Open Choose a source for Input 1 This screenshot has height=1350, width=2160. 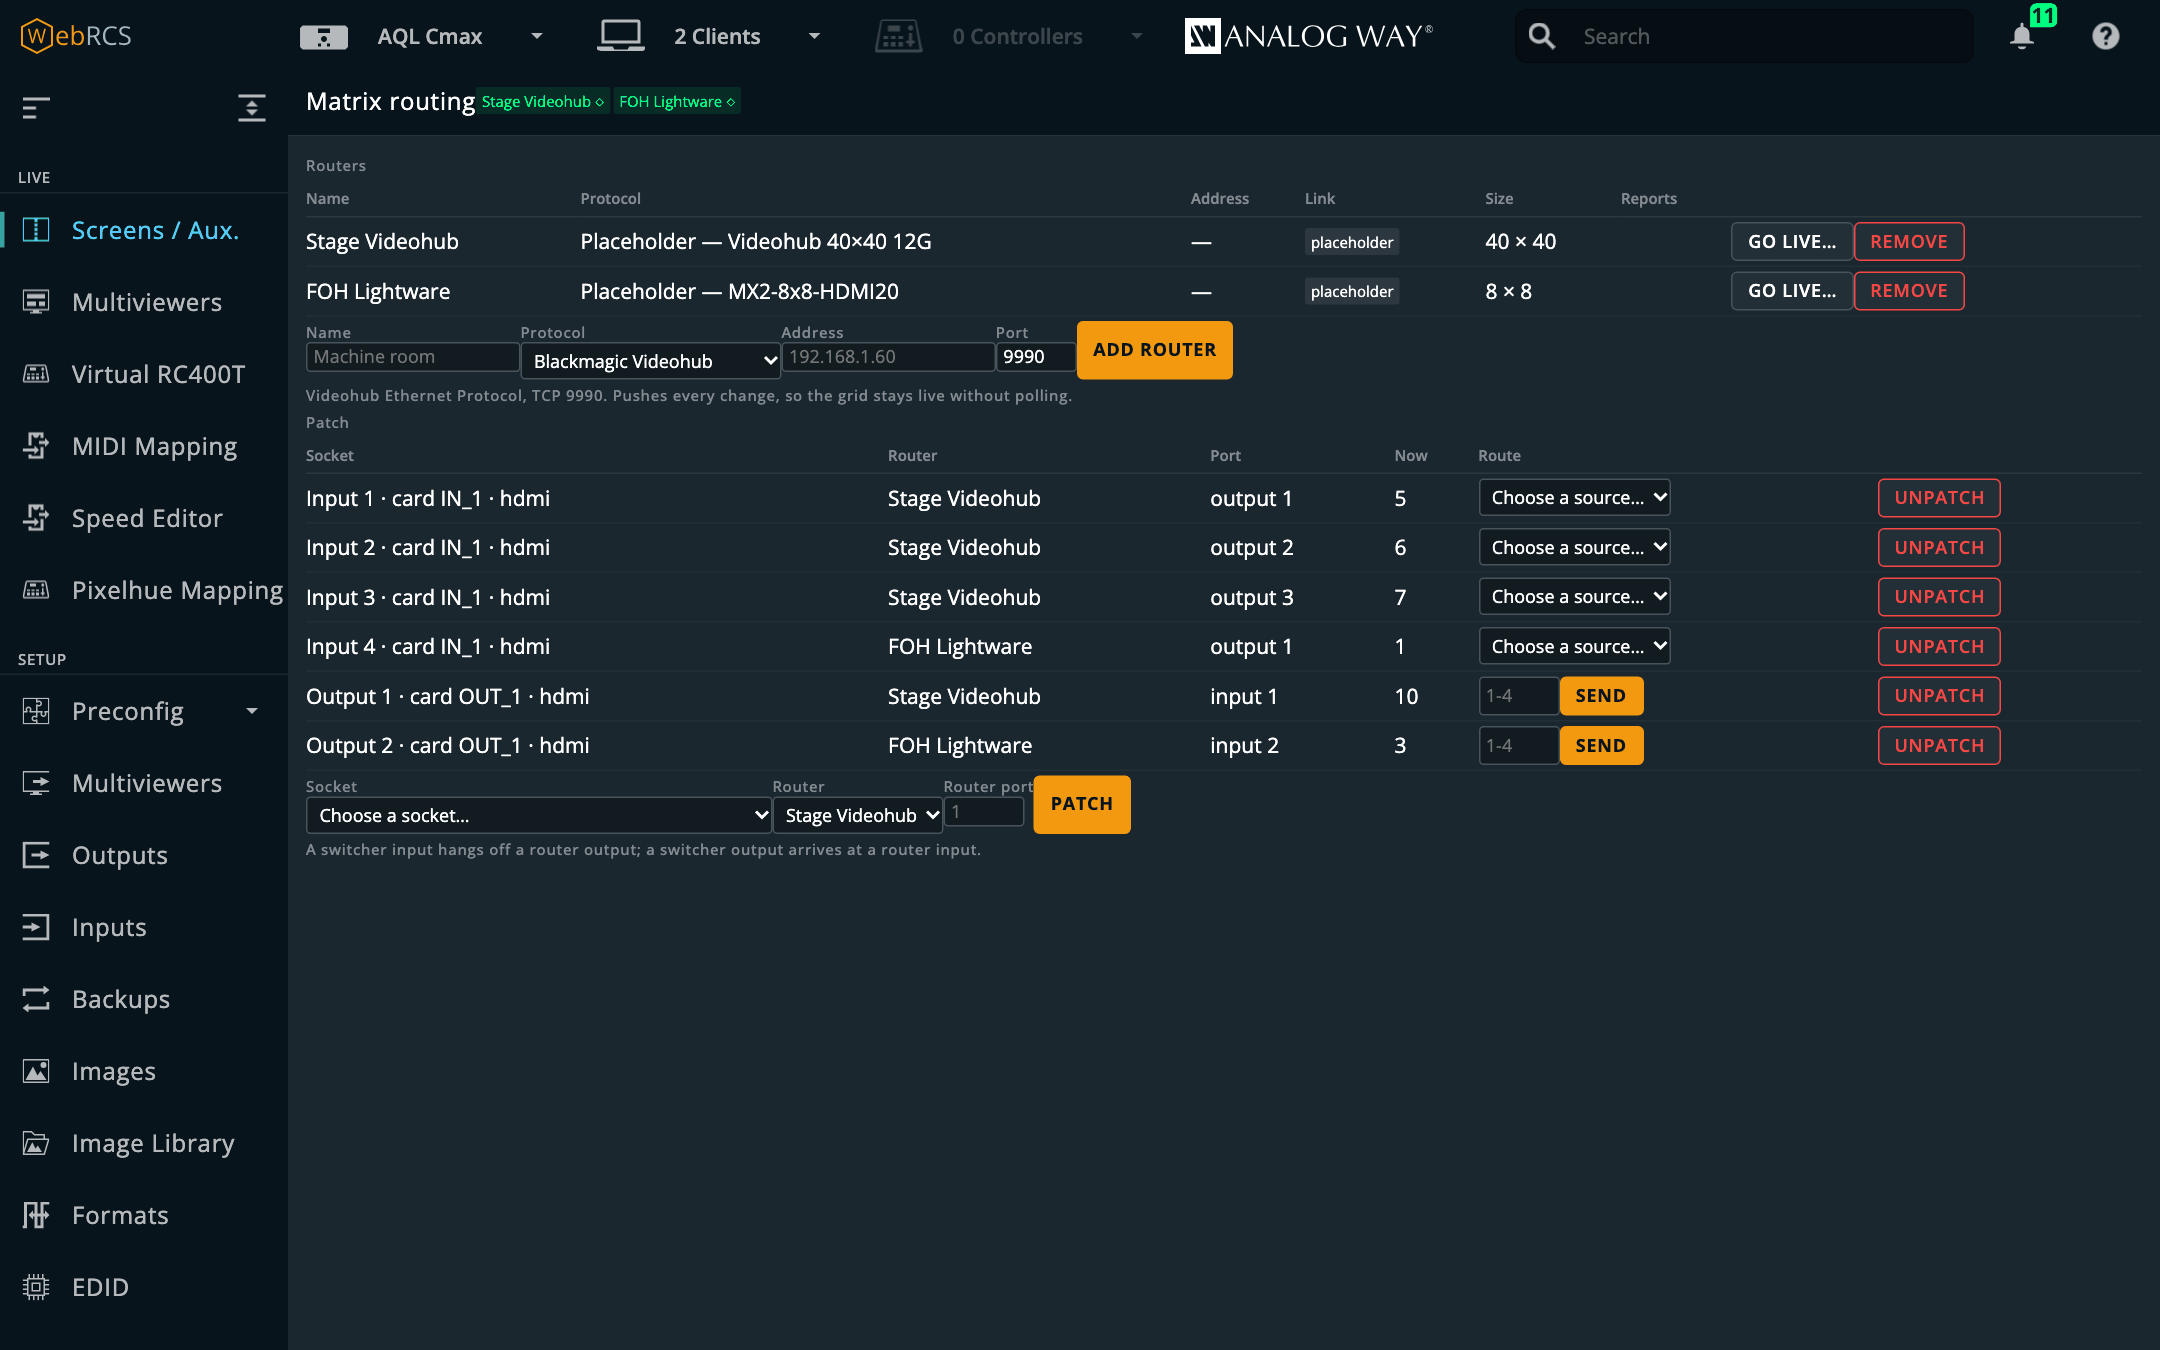[x=1575, y=498]
